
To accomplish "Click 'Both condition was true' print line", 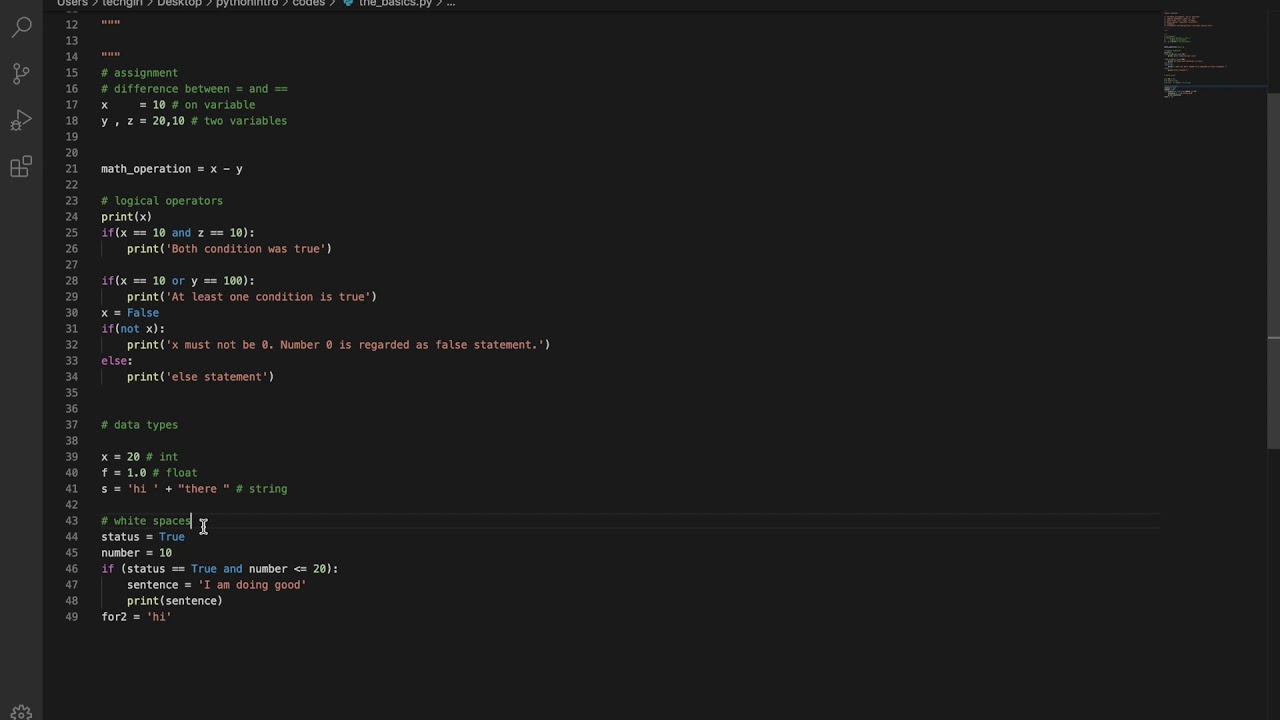I will [x=229, y=249].
